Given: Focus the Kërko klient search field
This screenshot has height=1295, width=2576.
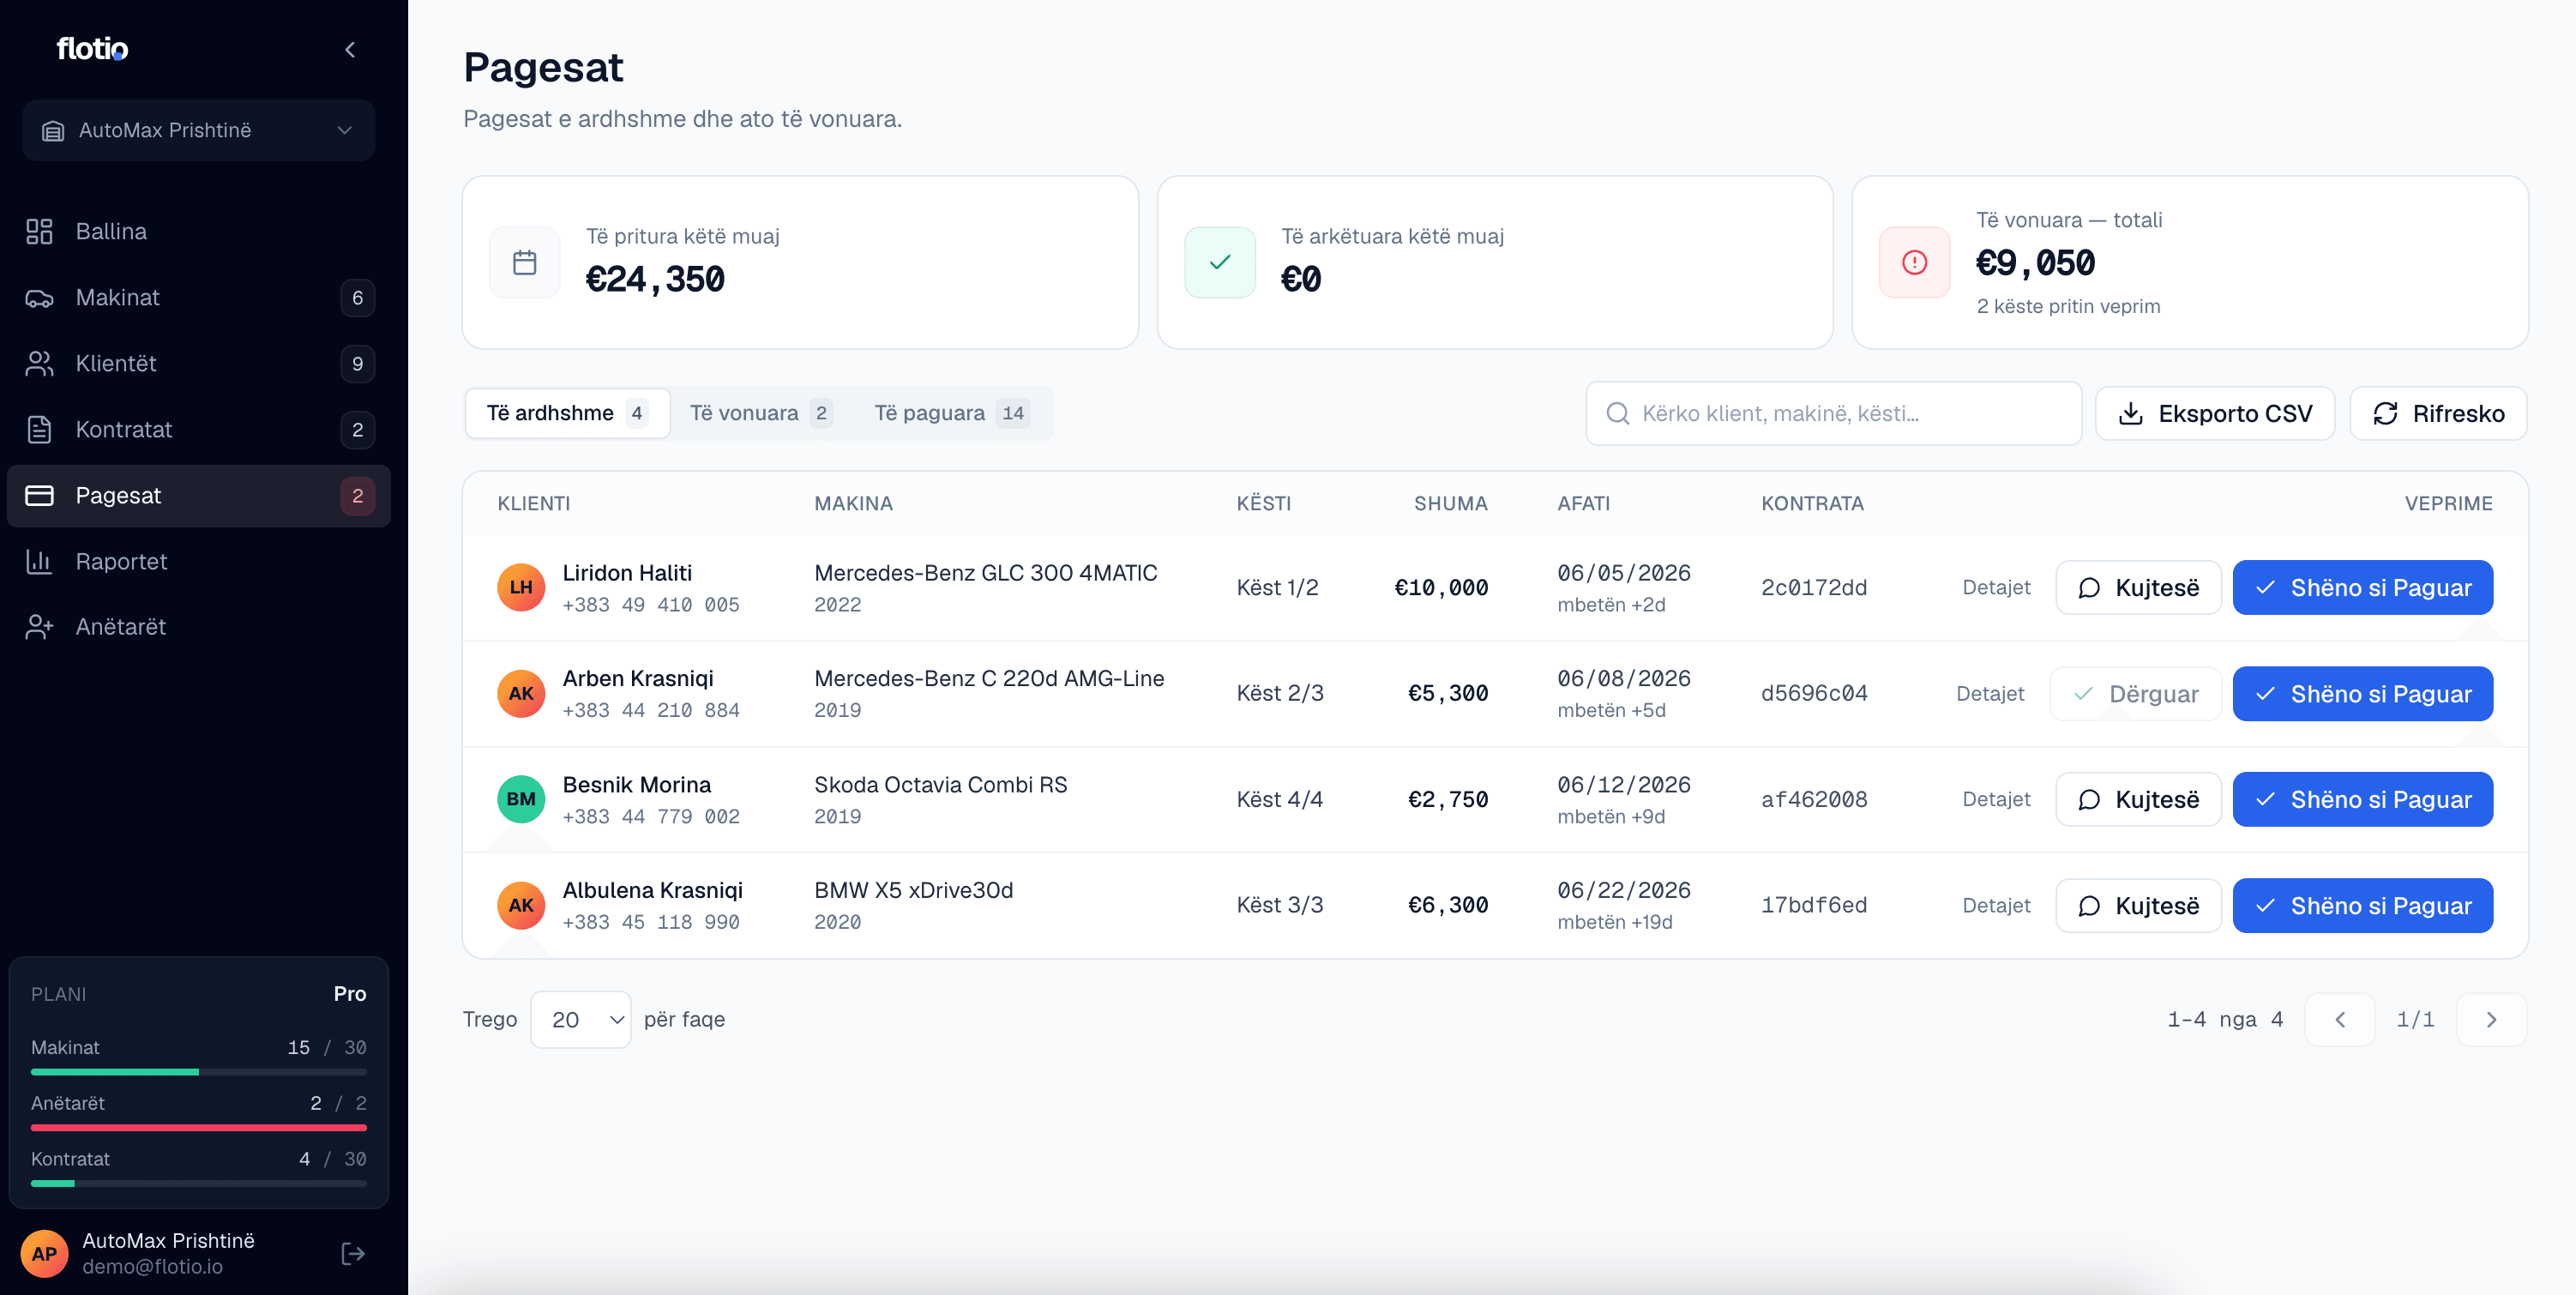Looking at the screenshot, I should click(x=1833, y=413).
